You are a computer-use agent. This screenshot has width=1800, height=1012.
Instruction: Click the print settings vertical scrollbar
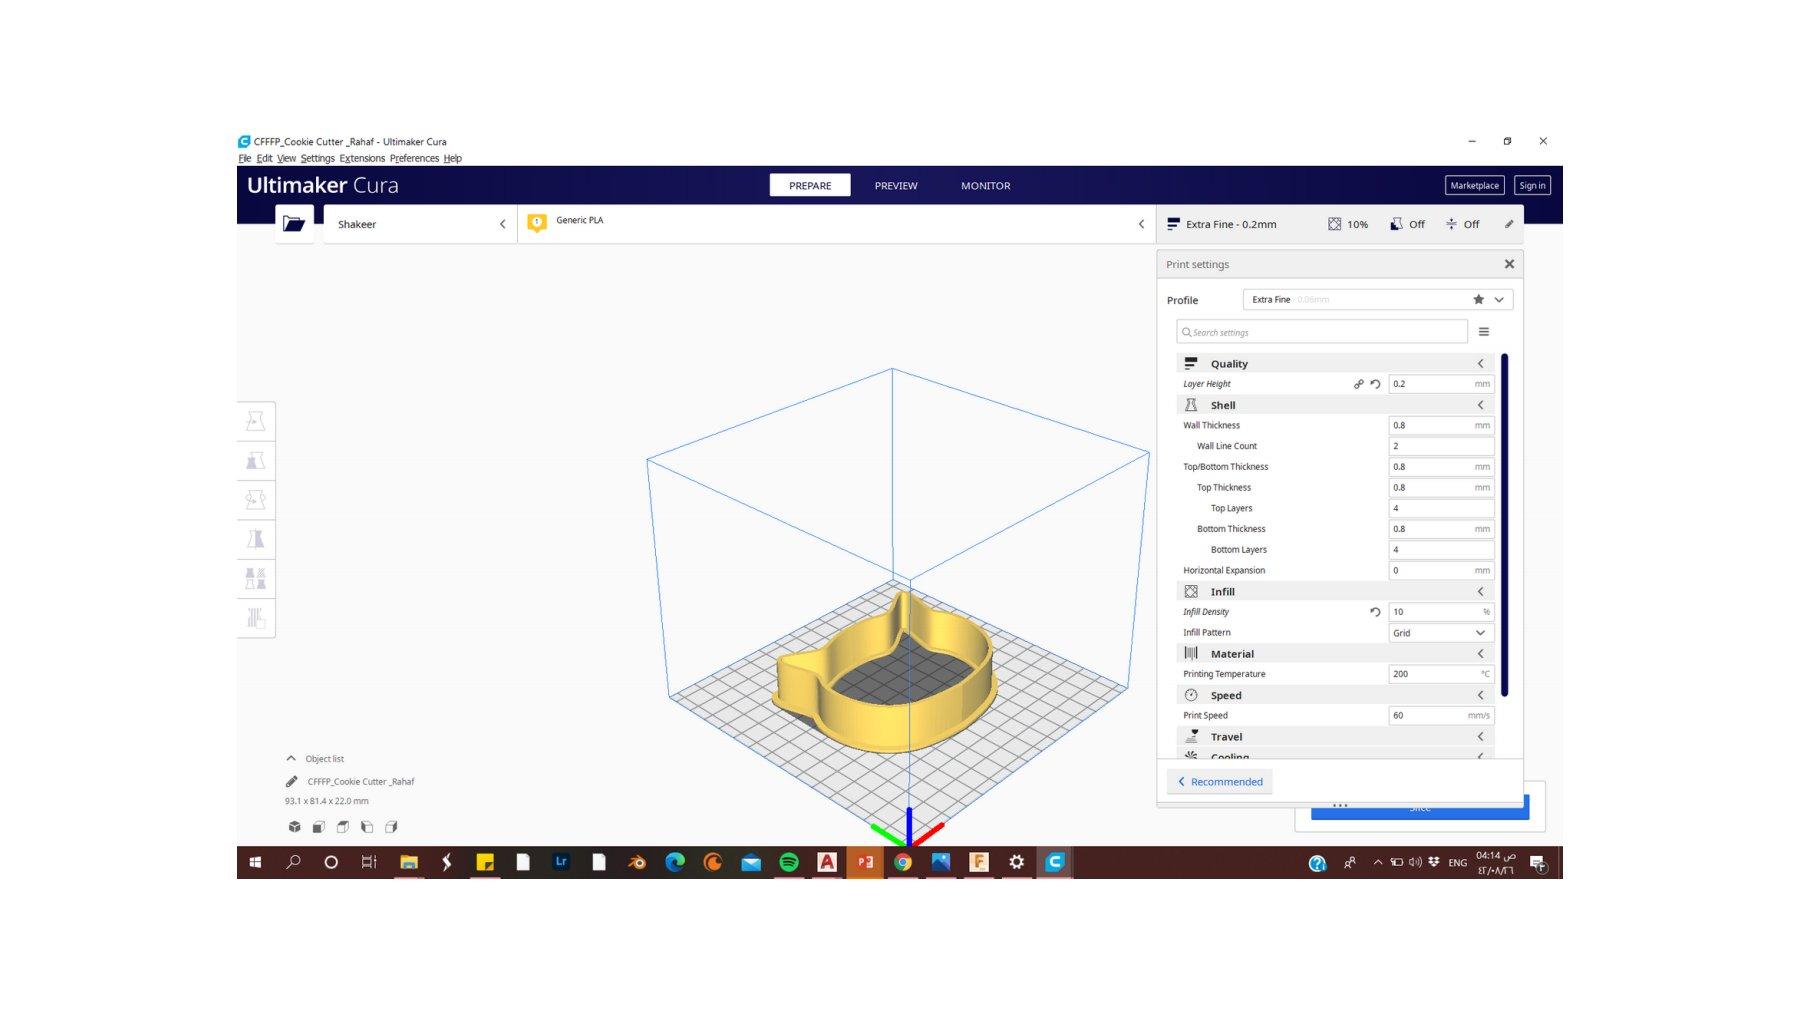(x=1504, y=525)
